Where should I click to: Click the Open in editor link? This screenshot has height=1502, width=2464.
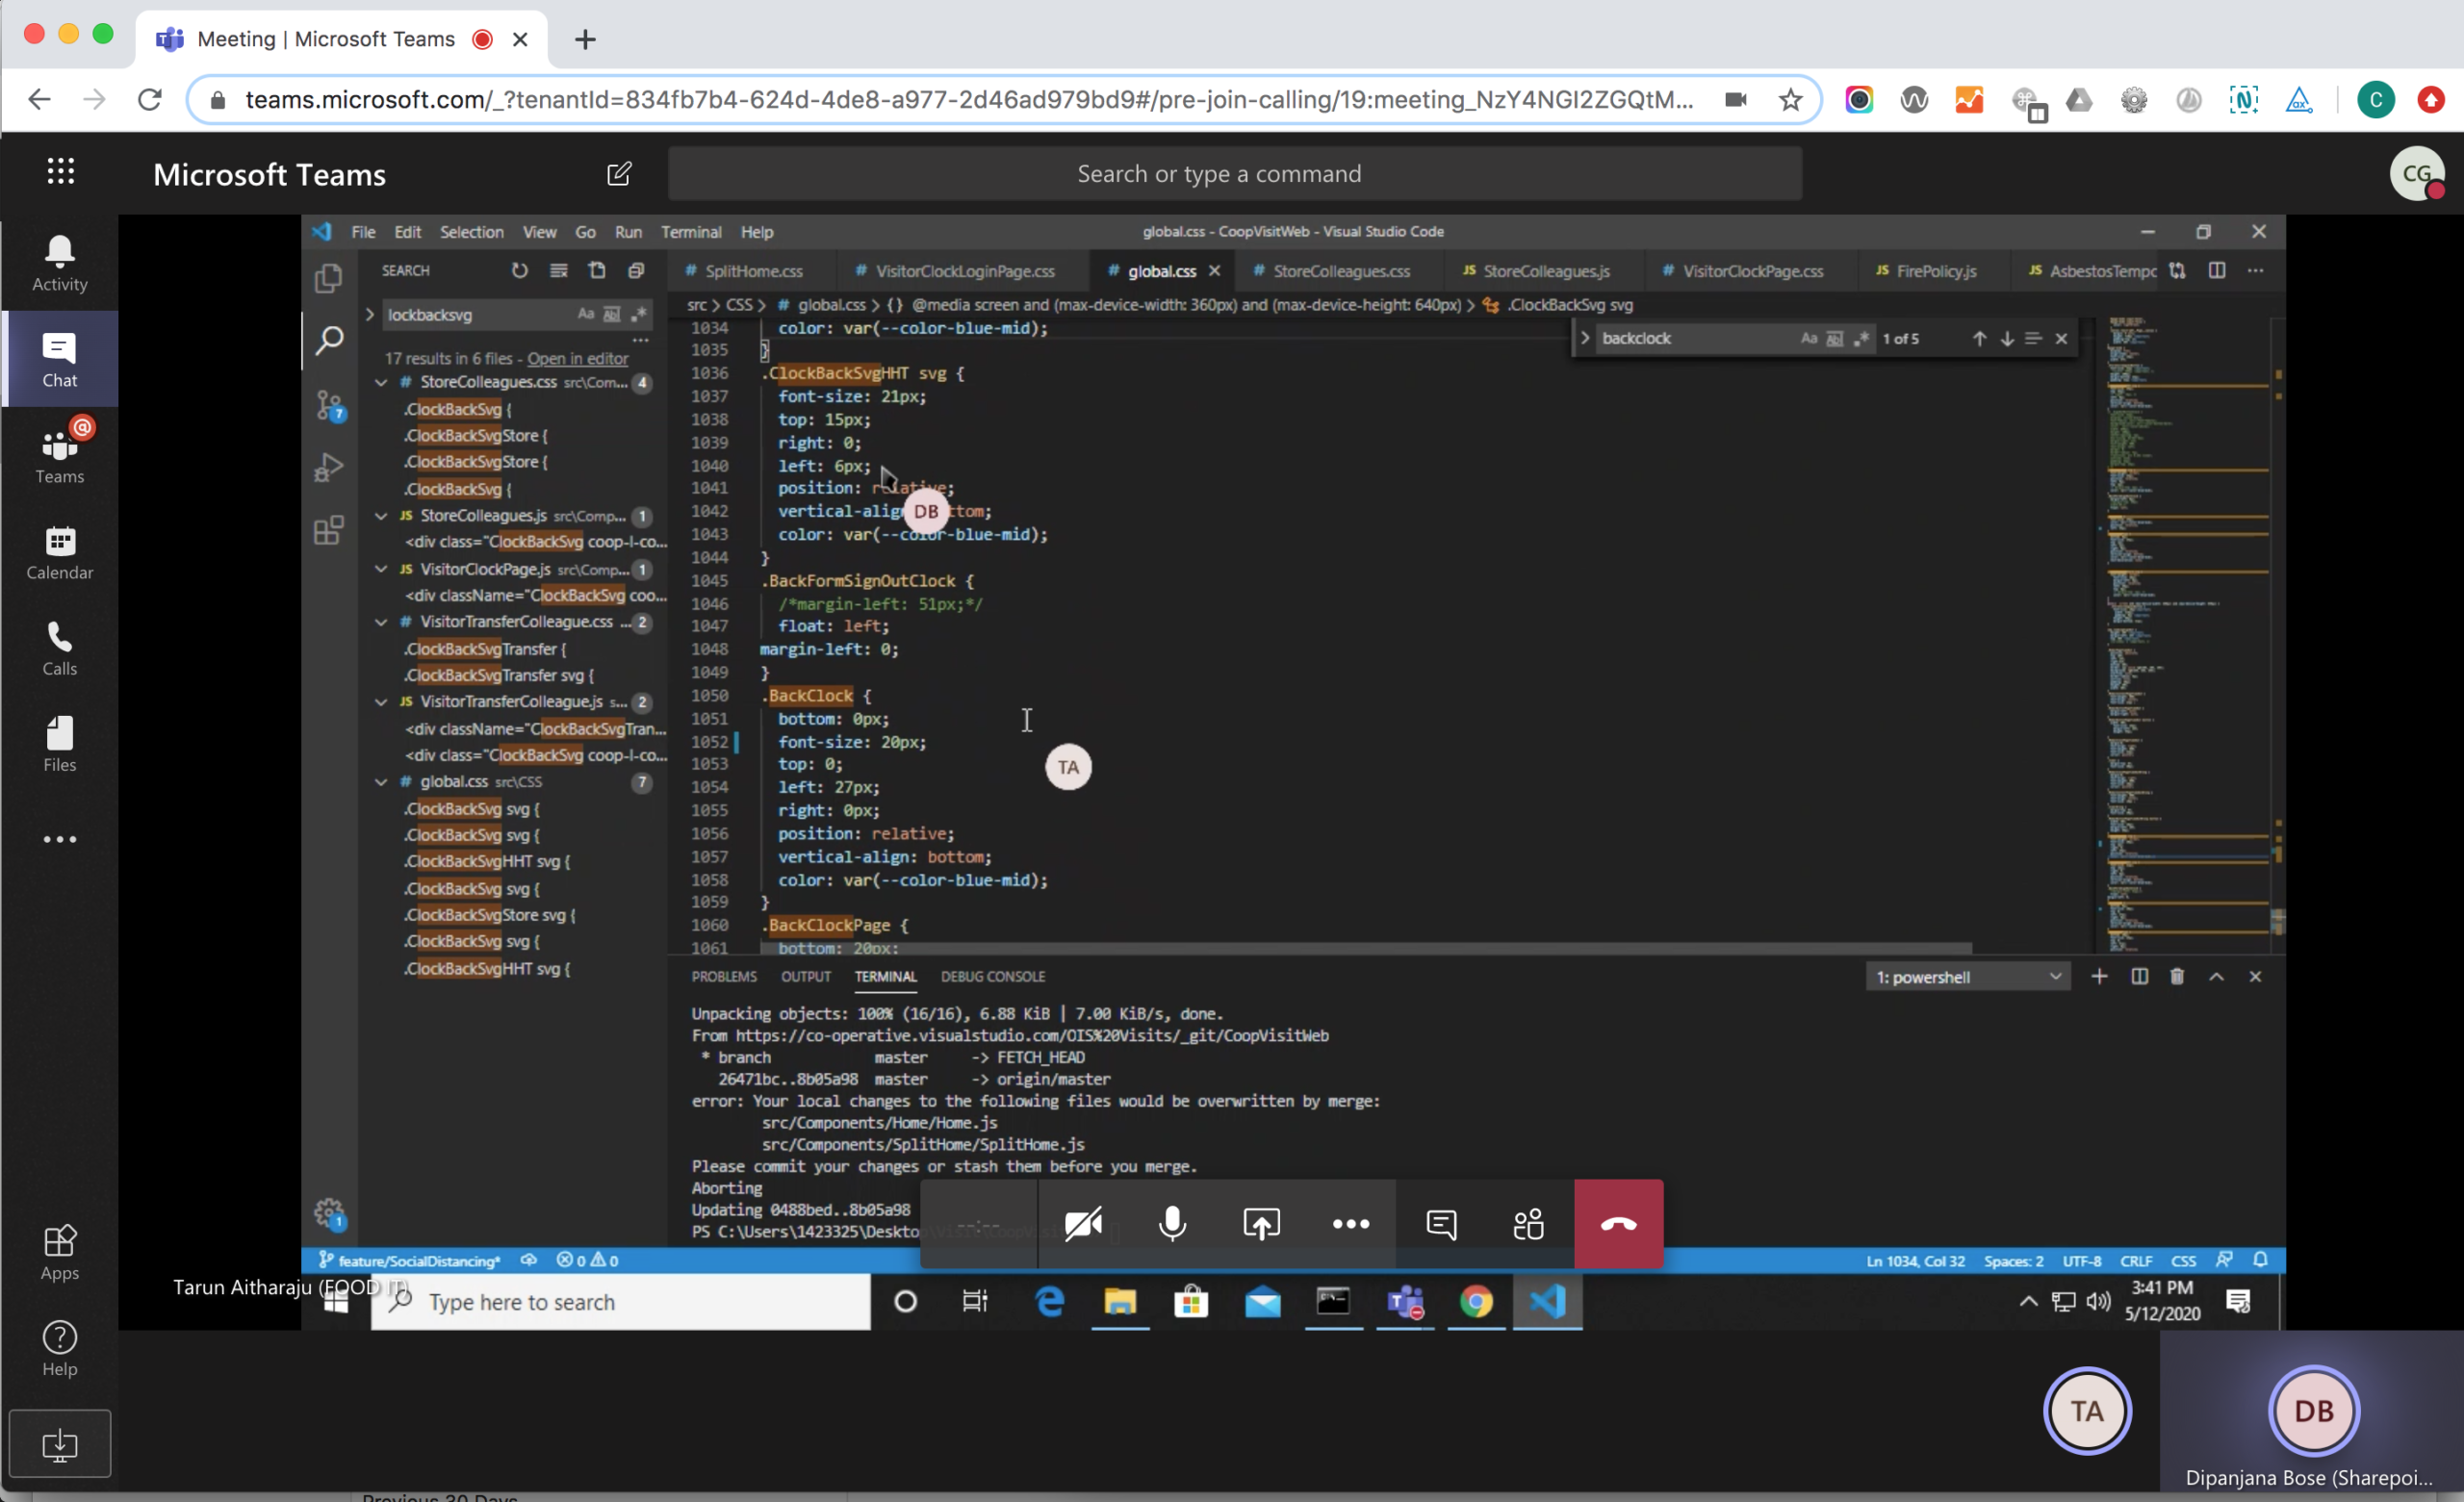[577, 358]
